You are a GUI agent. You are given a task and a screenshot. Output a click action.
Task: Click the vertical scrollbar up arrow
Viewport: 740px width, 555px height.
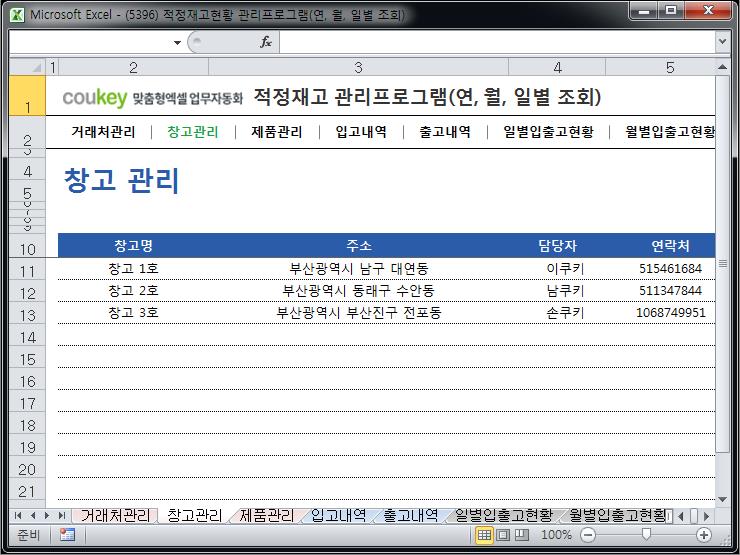tap(722, 67)
